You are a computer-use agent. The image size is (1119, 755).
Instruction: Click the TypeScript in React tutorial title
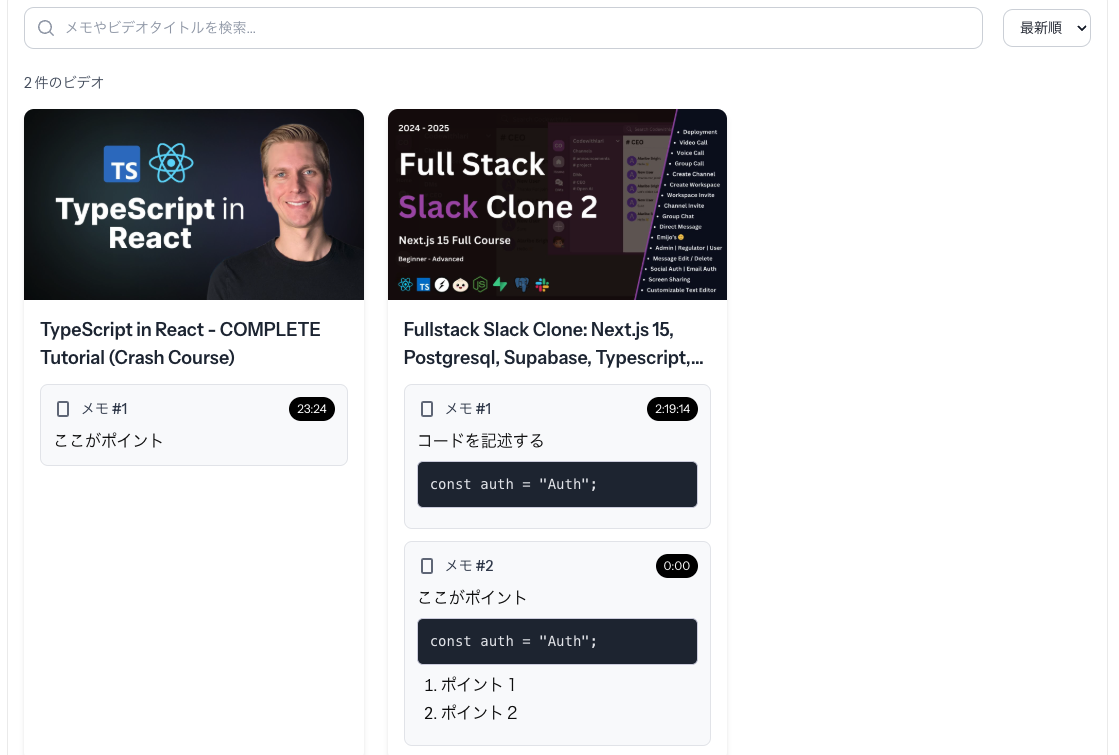coord(180,343)
